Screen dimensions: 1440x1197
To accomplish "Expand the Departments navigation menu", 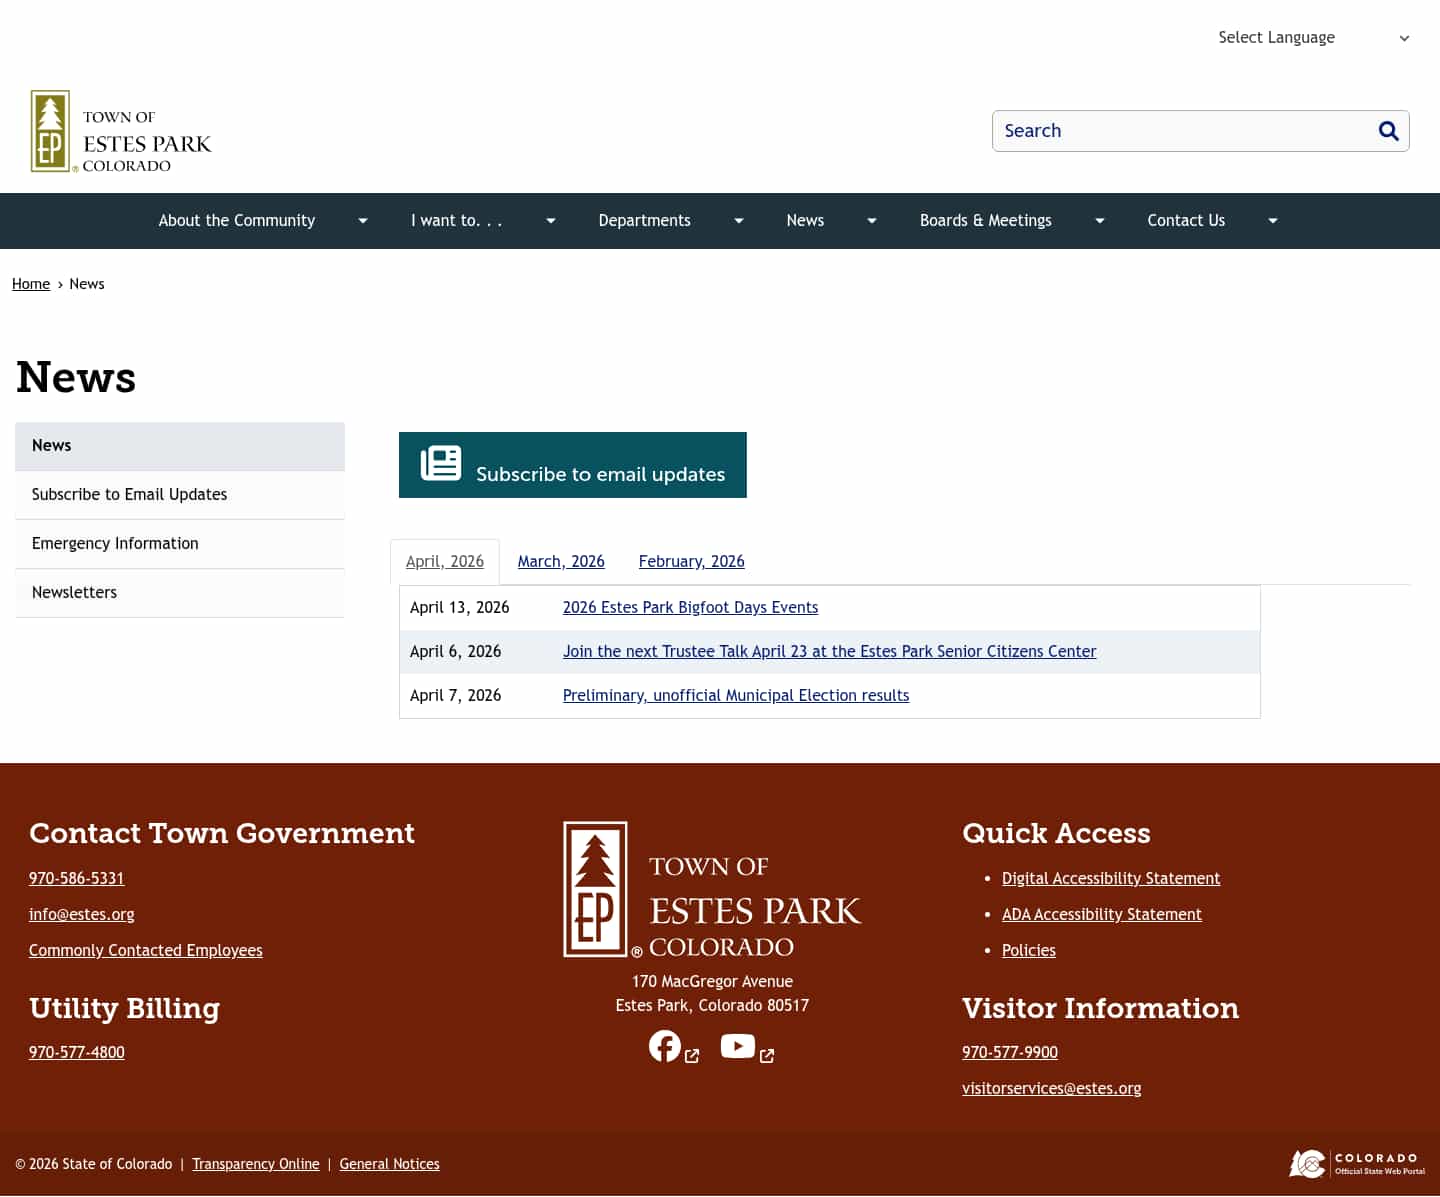I will [738, 220].
